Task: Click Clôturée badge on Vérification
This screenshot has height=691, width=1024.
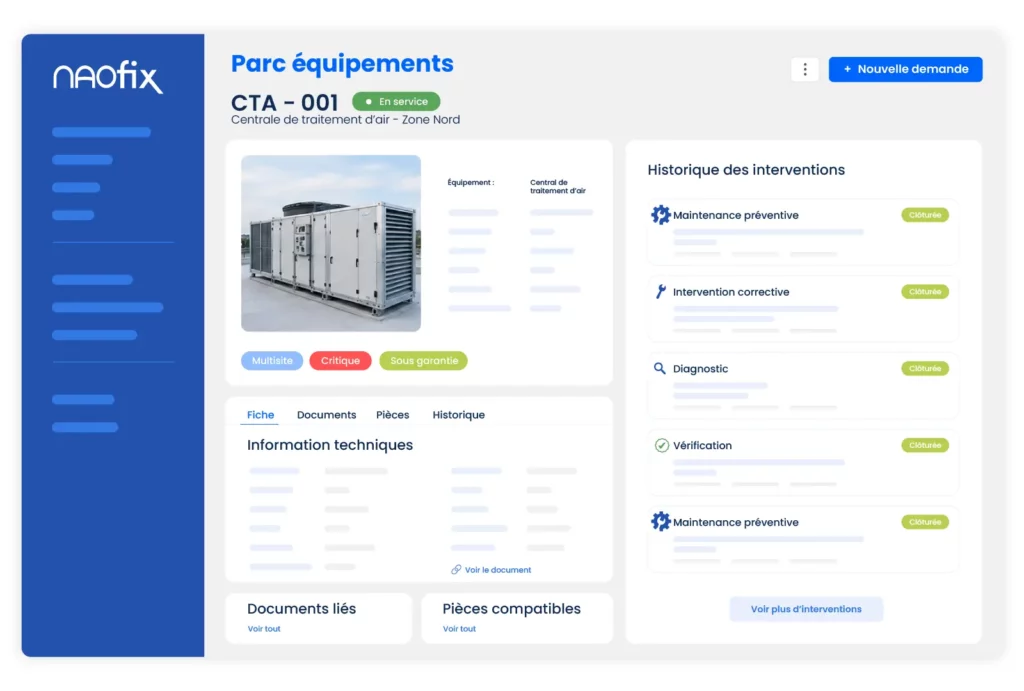Action: pyautogui.click(x=925, y=445)
